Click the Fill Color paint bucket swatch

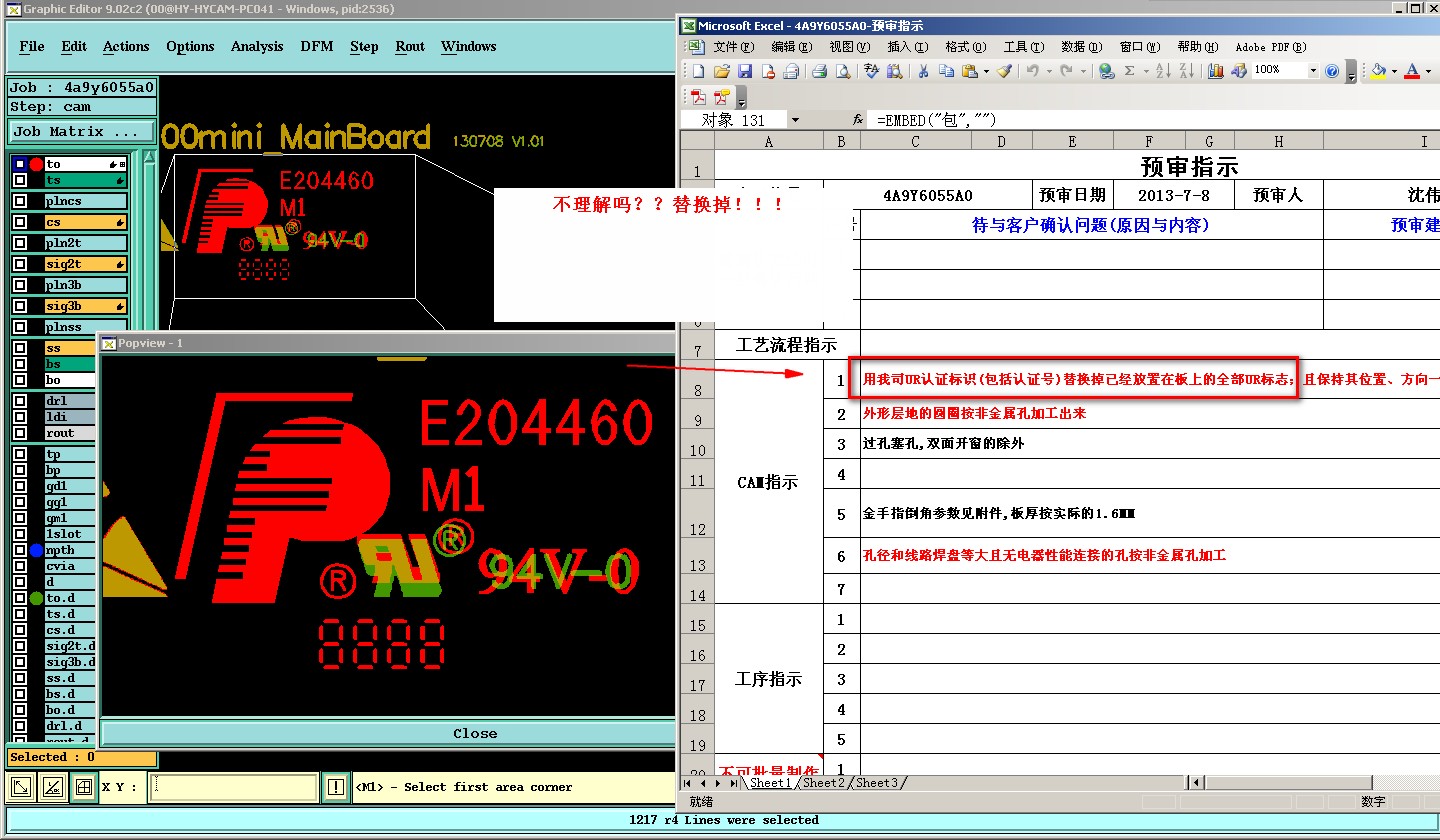(1378, 71)
